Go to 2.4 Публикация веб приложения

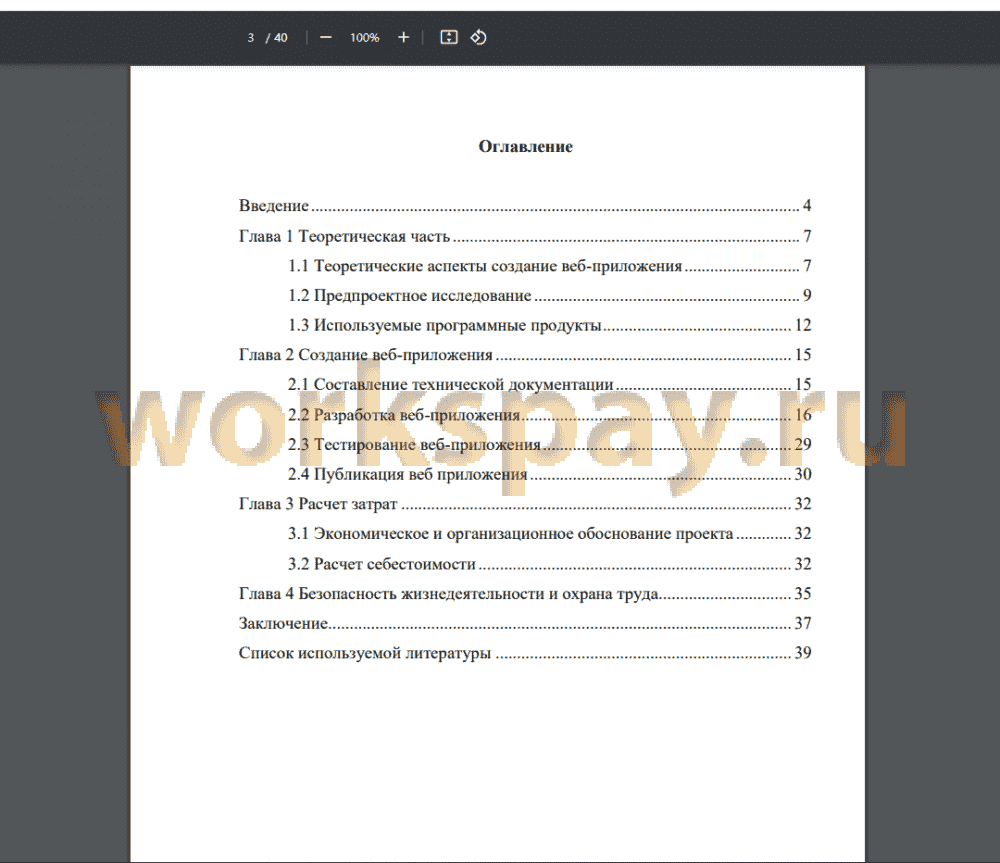click(550, 474)
